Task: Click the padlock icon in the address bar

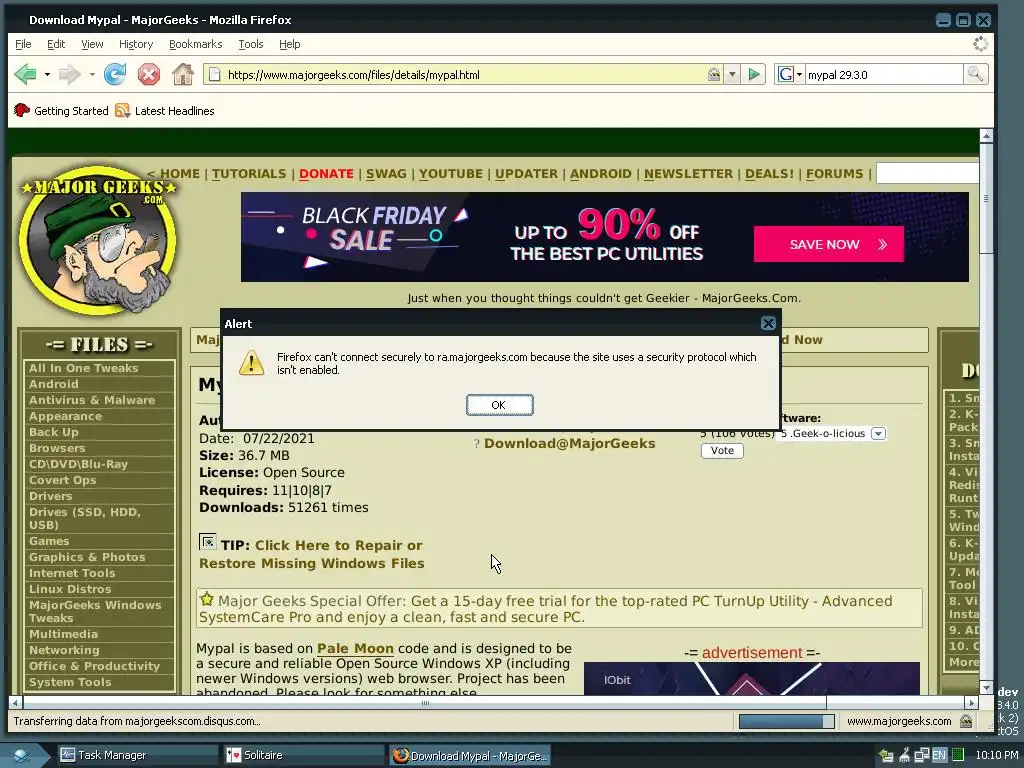Action: (x=714, y=74)
